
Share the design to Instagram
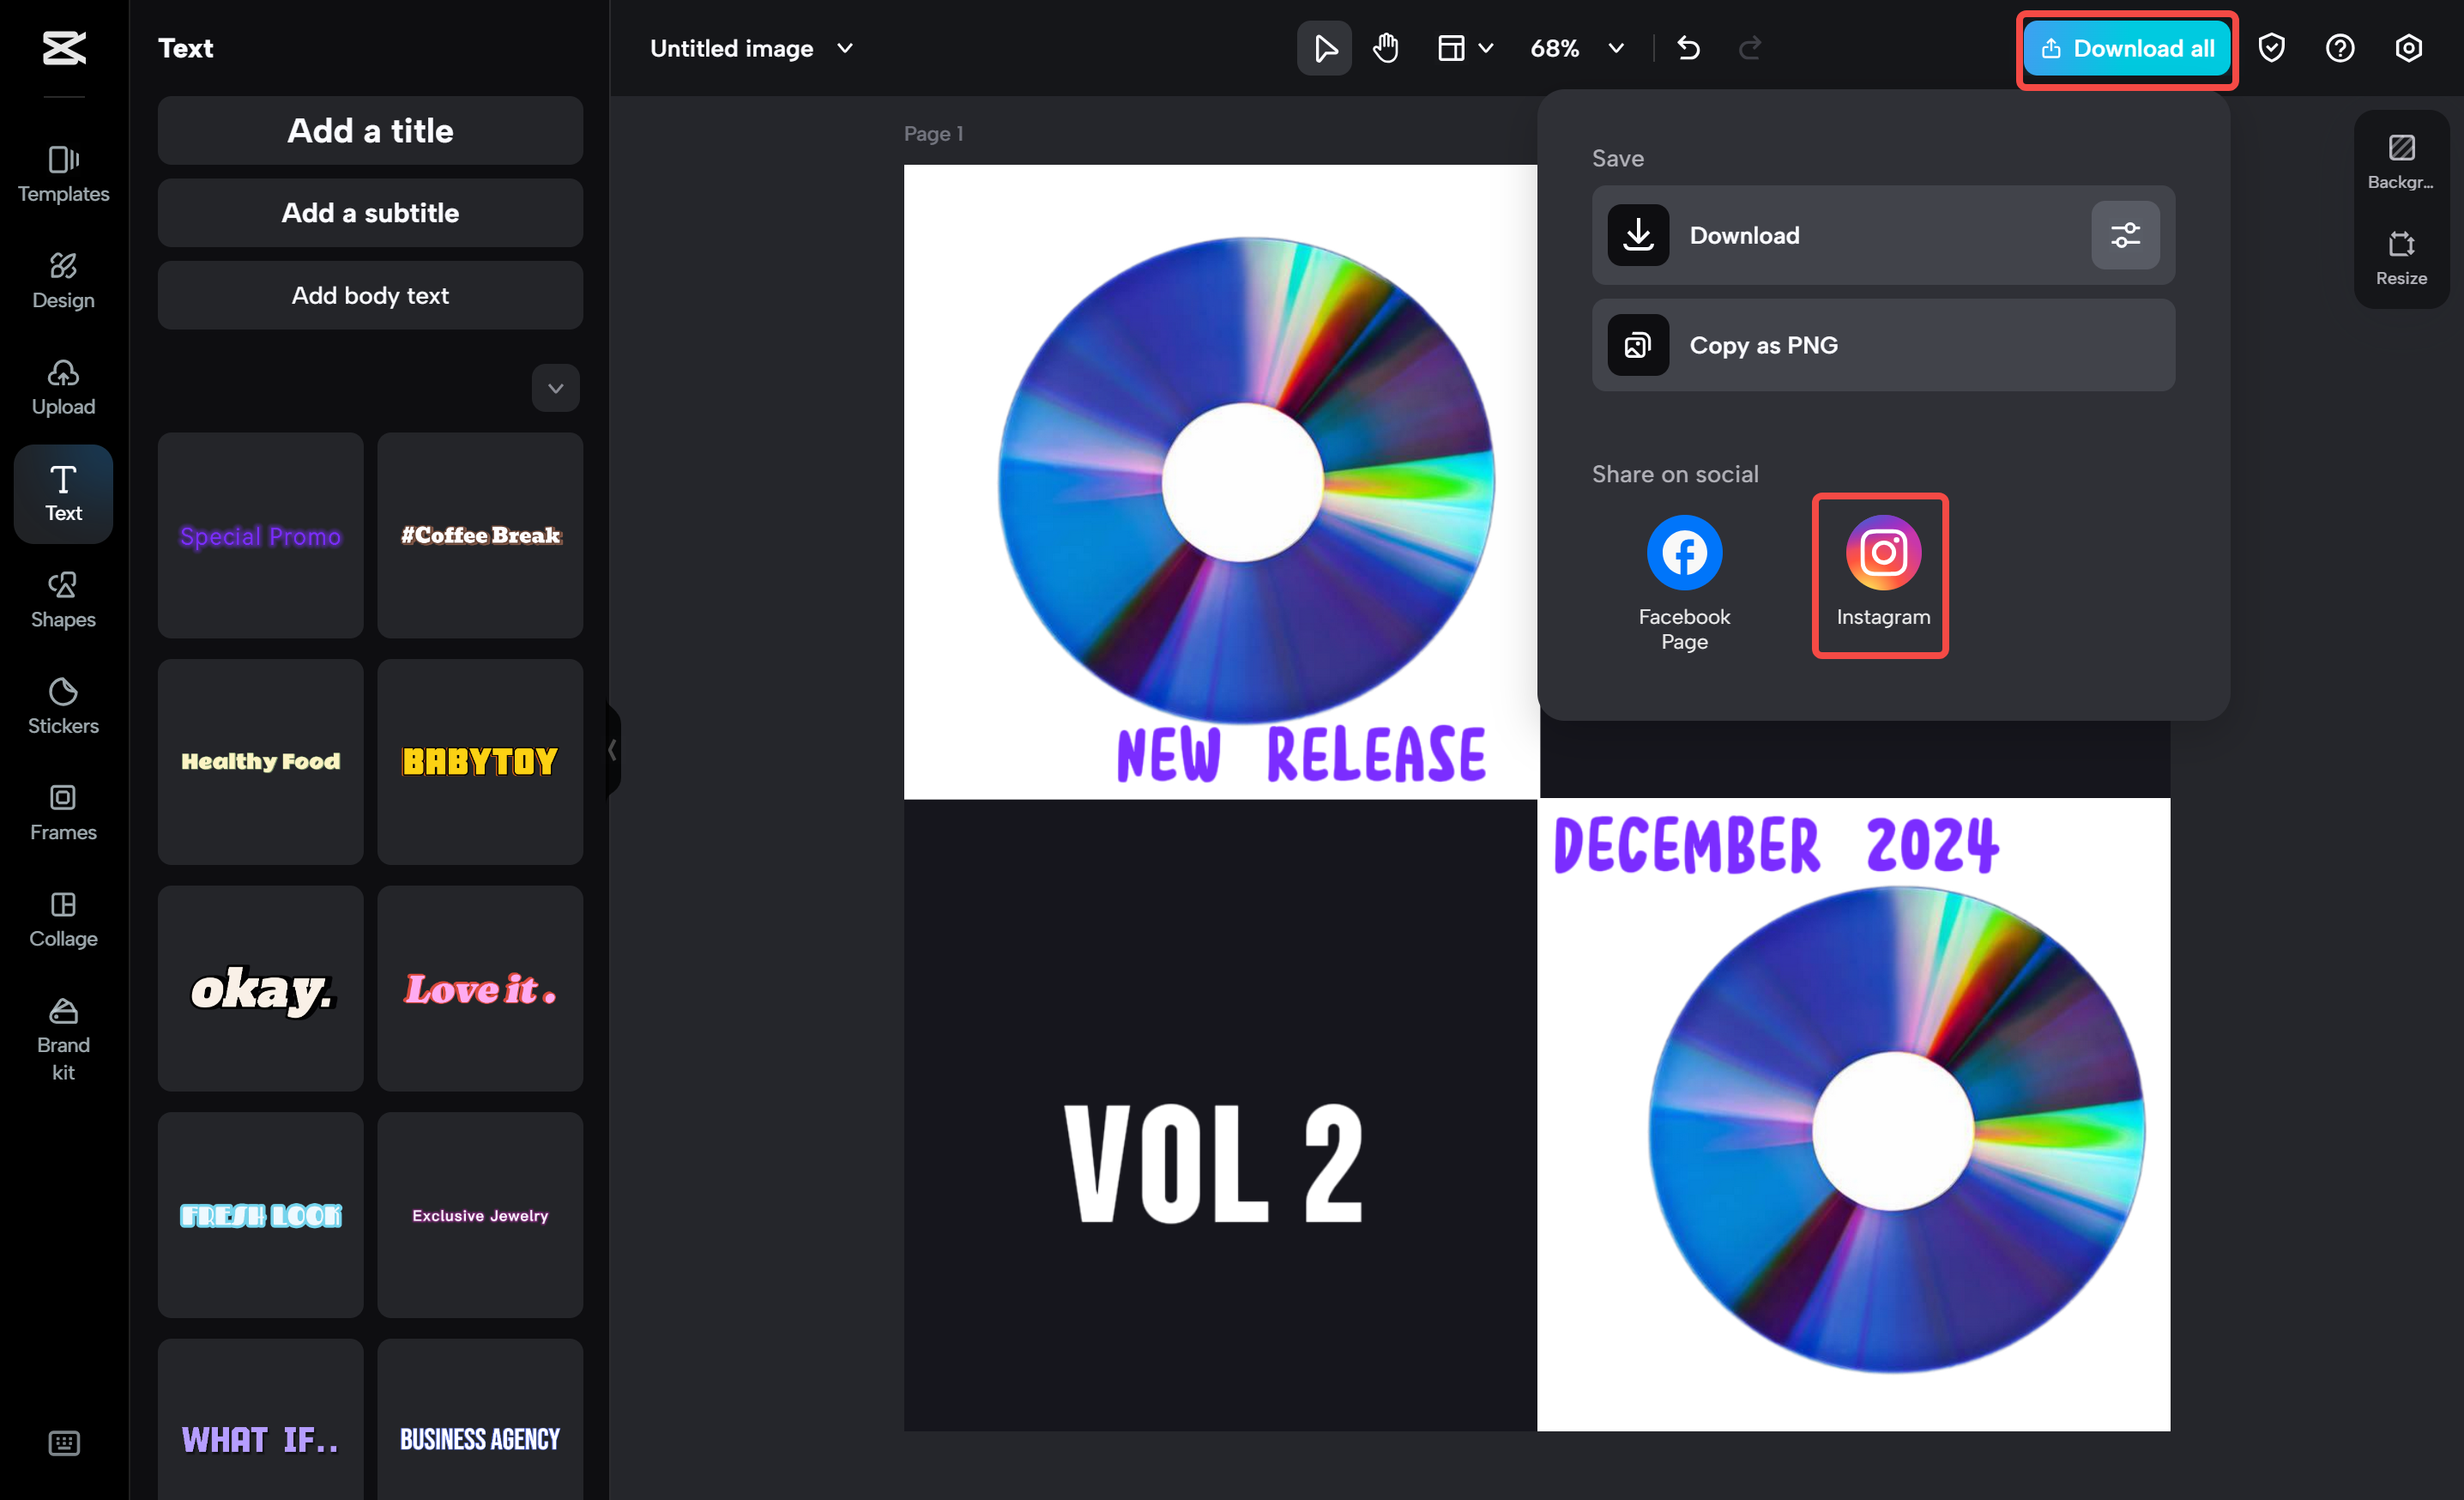[x=1881, y=575]
